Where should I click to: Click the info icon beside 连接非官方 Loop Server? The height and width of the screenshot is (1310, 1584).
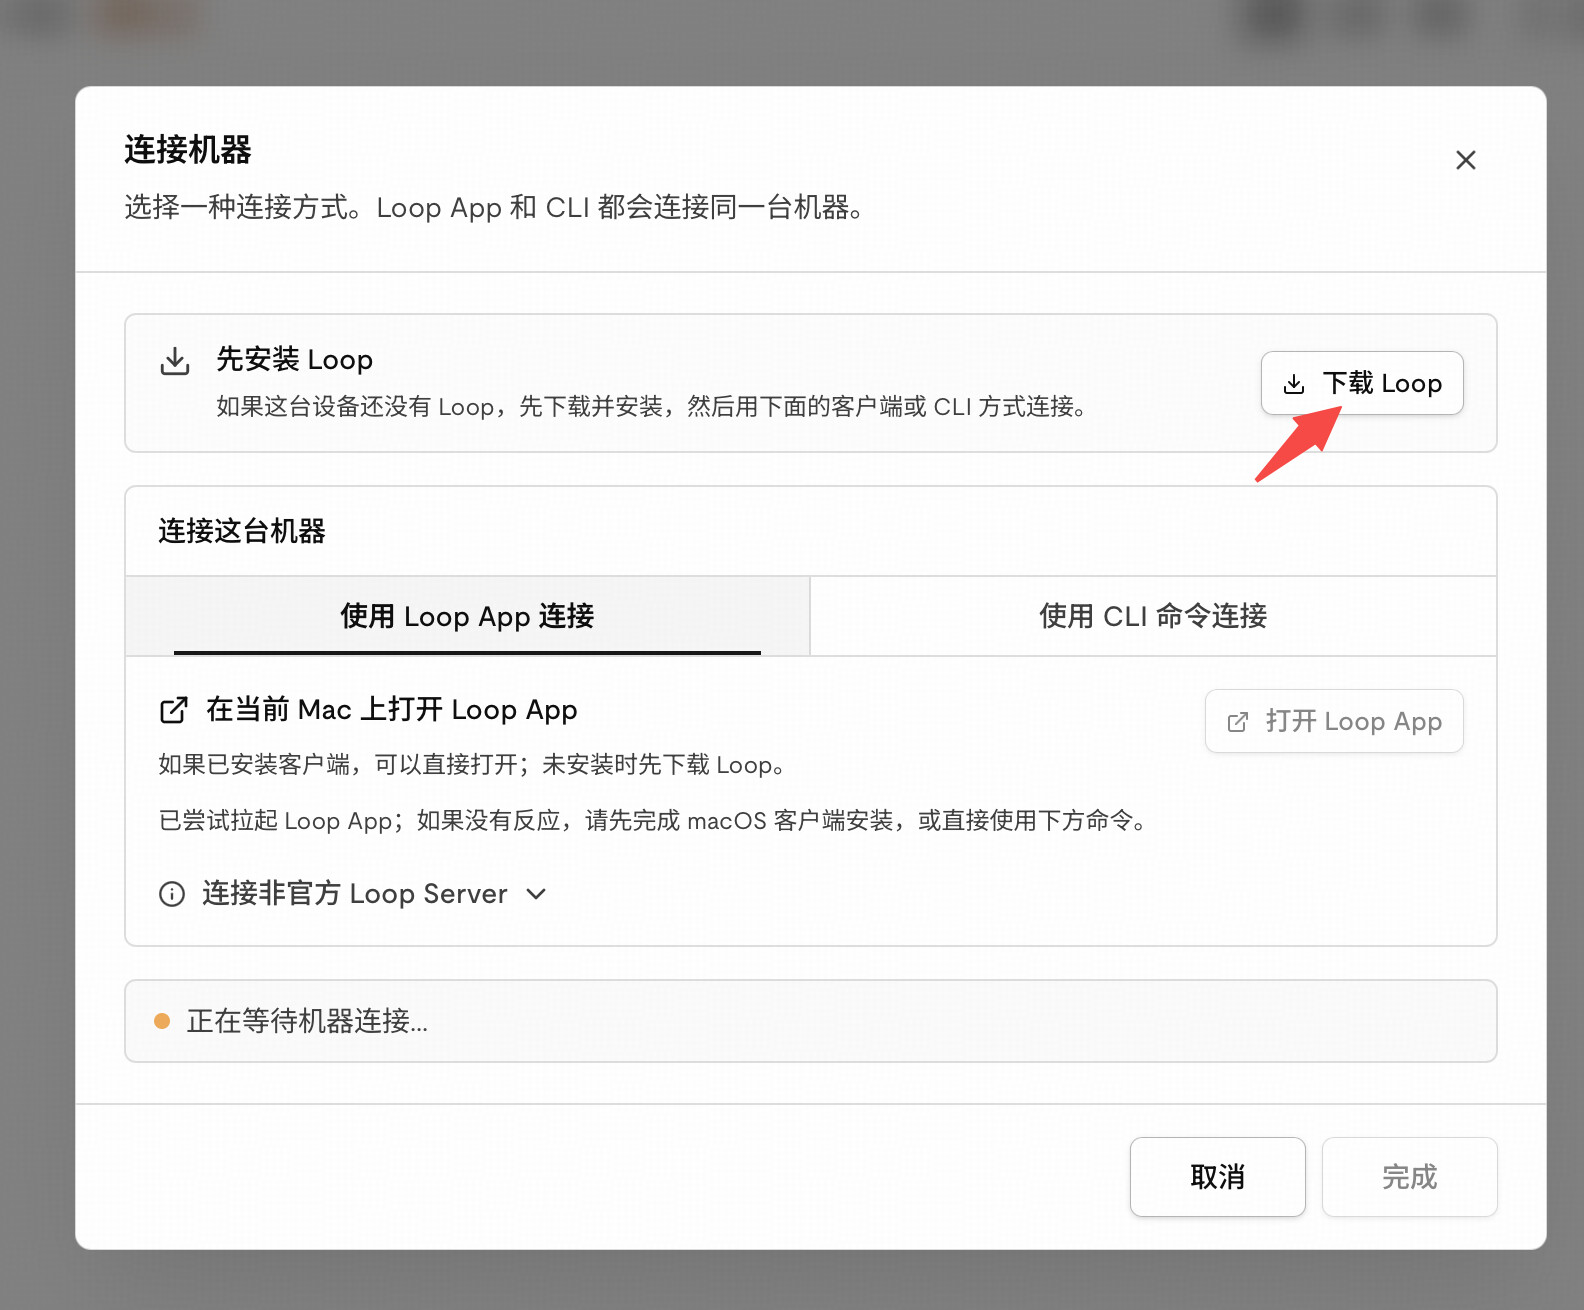tap(172, 894)
